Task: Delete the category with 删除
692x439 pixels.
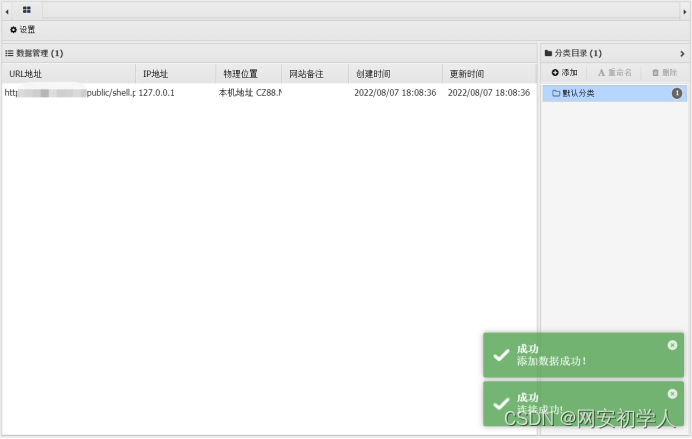Action: (665, 72)
